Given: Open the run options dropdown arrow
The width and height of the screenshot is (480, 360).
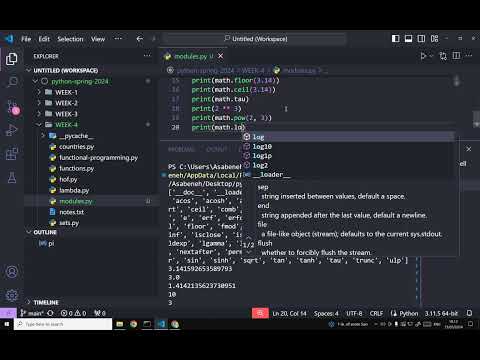Looking at the screenshot, I should click(431, 56).
